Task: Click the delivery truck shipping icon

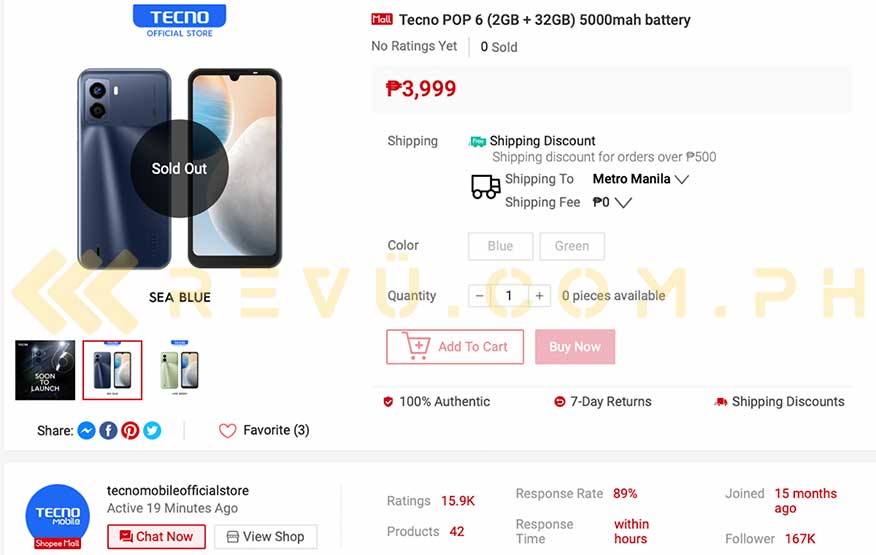Action: 485,187
